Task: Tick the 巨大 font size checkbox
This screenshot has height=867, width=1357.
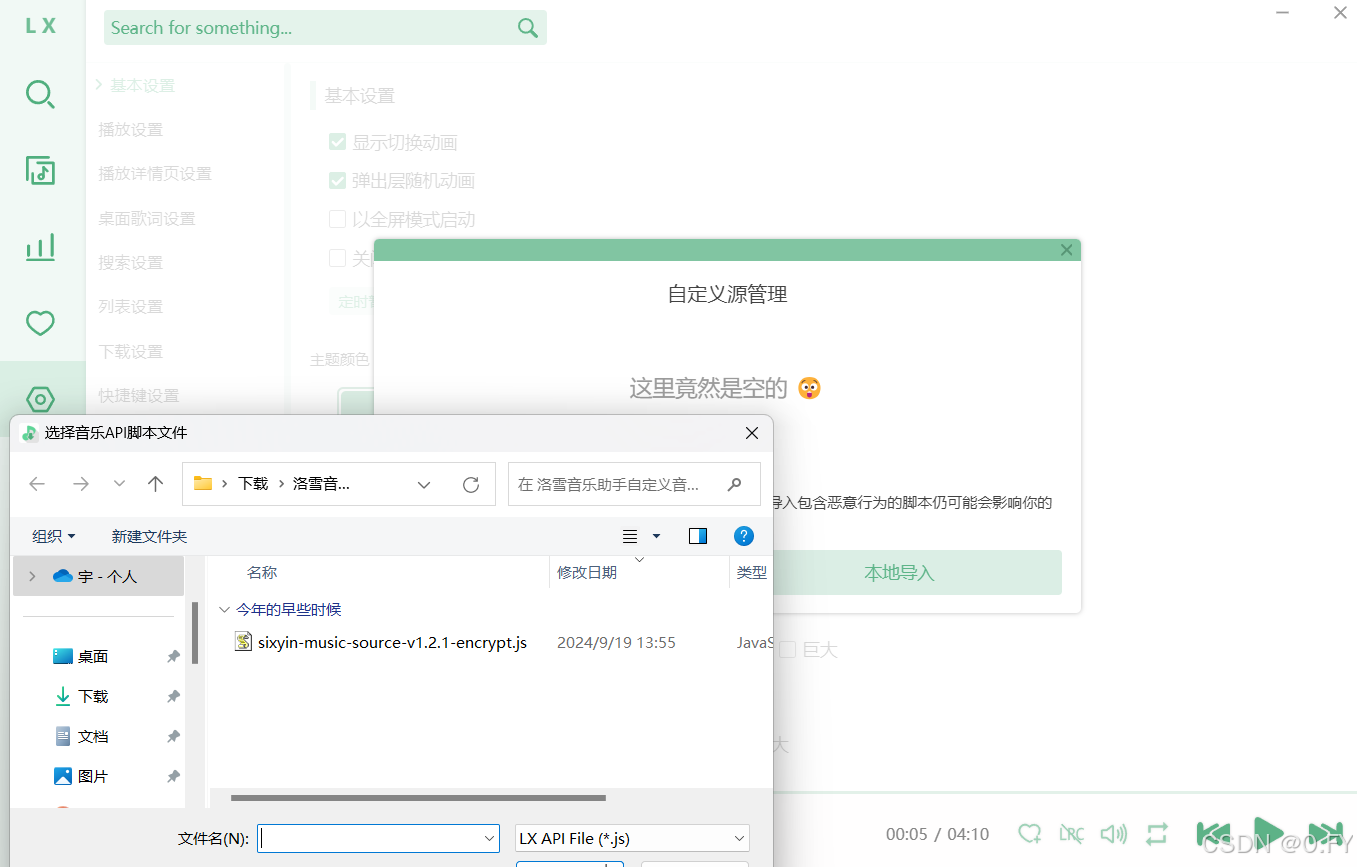Action: (x=787, y=650)
